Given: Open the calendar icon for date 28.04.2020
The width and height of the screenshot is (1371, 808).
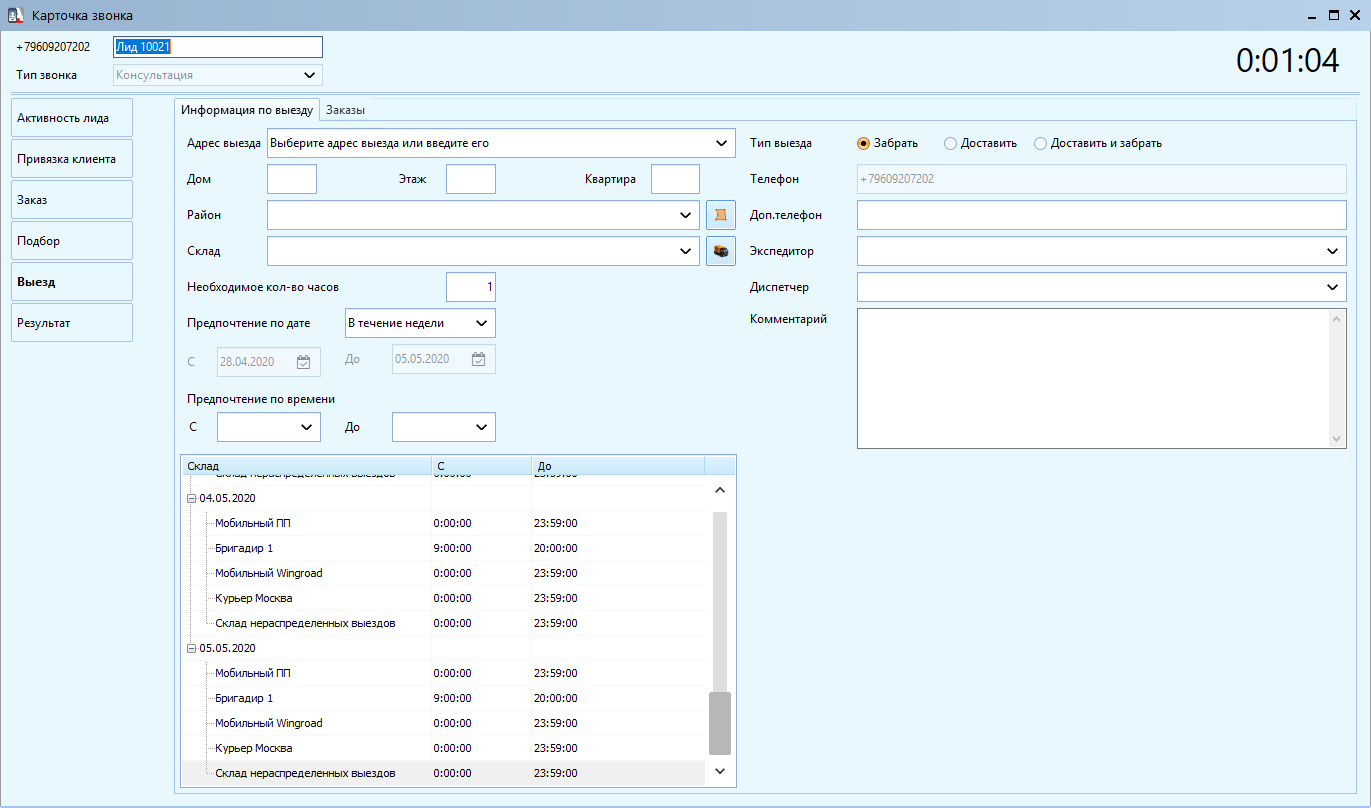Looking at the screenshot, I should pos(304,361).
